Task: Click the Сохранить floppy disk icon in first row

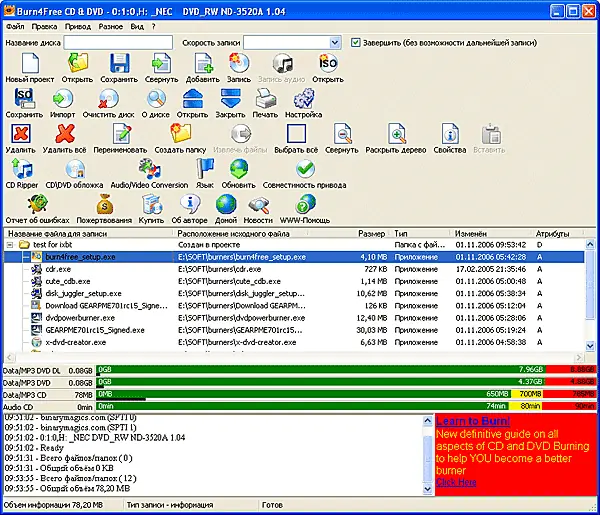Action: 119,63
